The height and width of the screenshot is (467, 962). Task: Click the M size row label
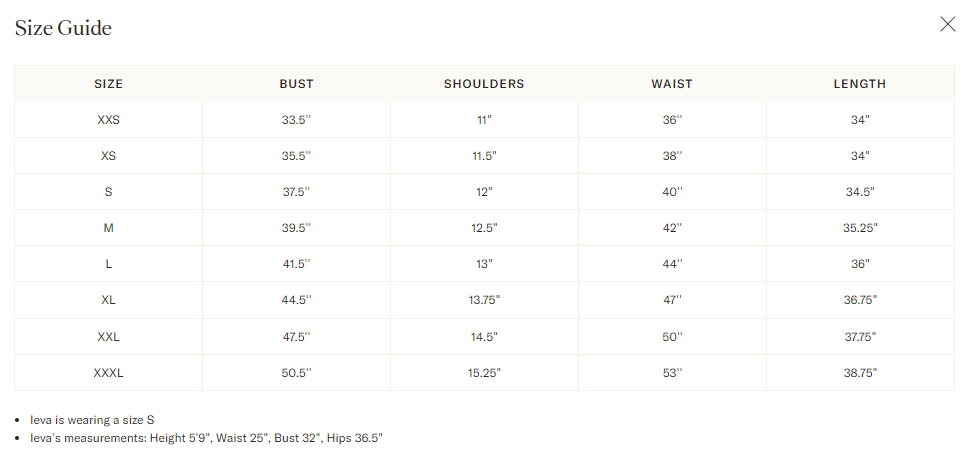108,228
